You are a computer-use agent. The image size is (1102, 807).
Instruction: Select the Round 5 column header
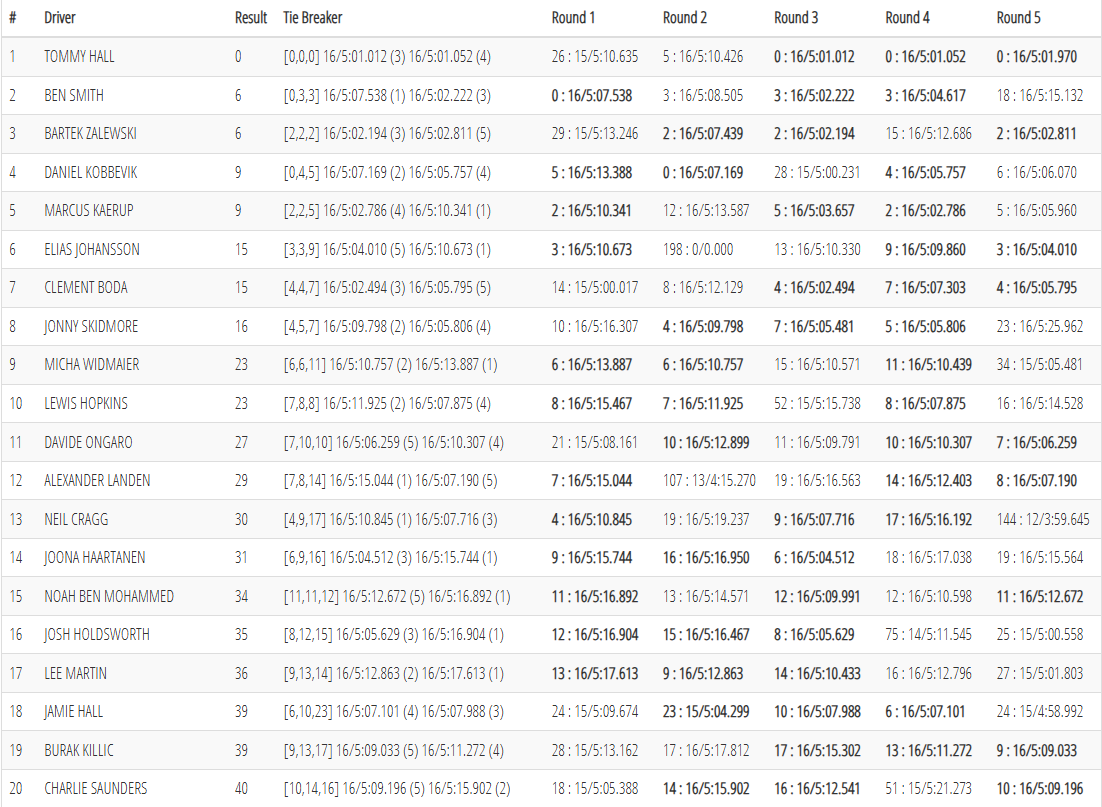pos(1019,18)
